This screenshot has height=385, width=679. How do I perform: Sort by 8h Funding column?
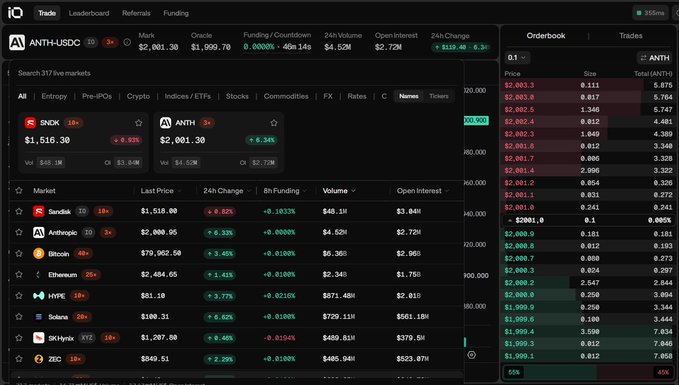285,191
